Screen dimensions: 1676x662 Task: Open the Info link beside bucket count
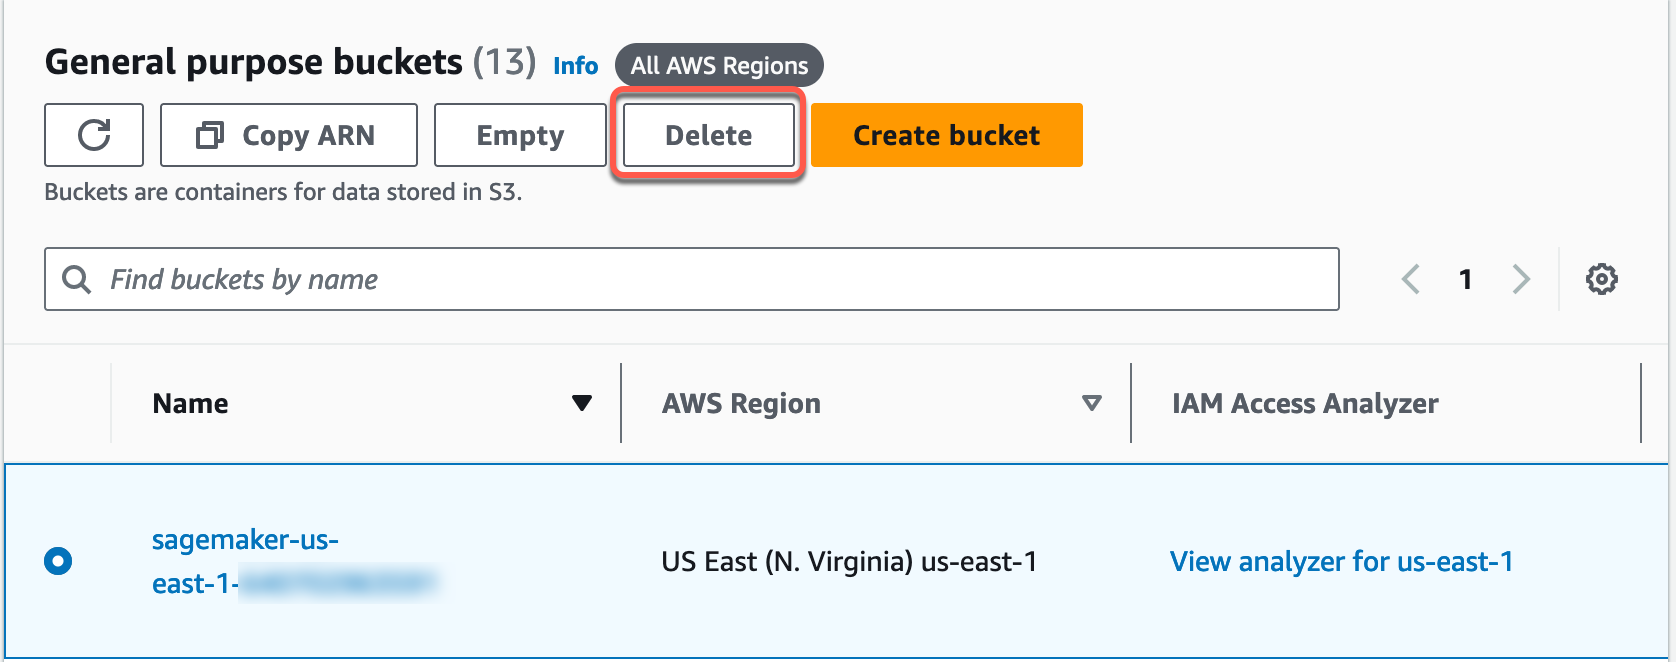click(575, 66)
